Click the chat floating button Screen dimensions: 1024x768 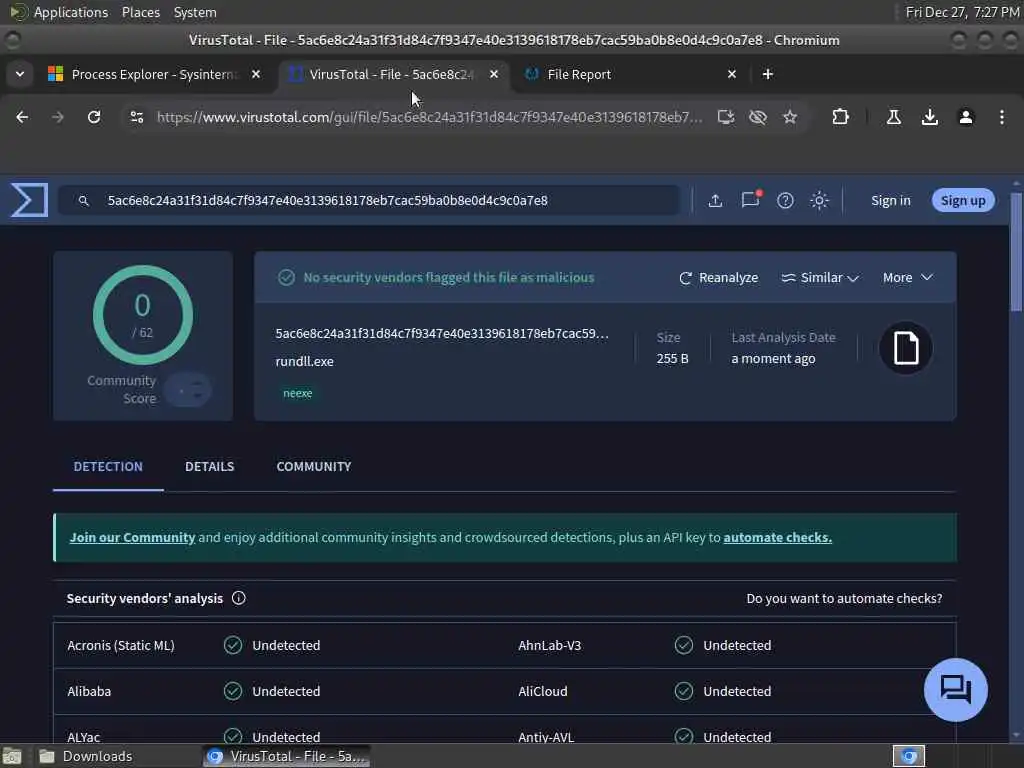pyautogui.click(x=955, y=690)
